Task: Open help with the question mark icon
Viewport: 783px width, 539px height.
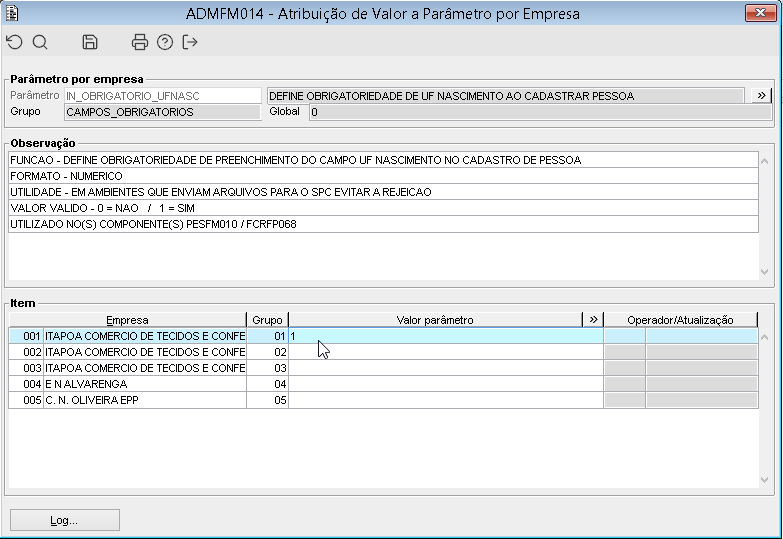Action: point(165,42)
